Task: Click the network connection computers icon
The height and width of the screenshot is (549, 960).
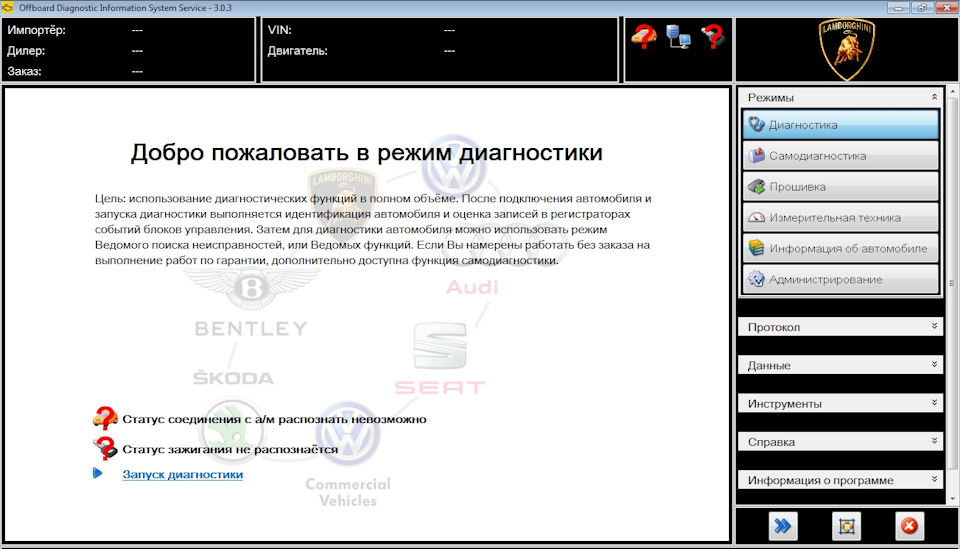Action: coord(678,37)
